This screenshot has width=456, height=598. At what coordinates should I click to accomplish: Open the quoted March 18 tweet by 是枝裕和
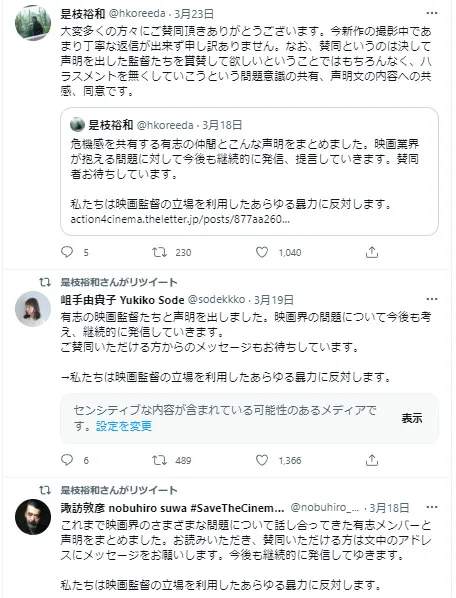249,171
